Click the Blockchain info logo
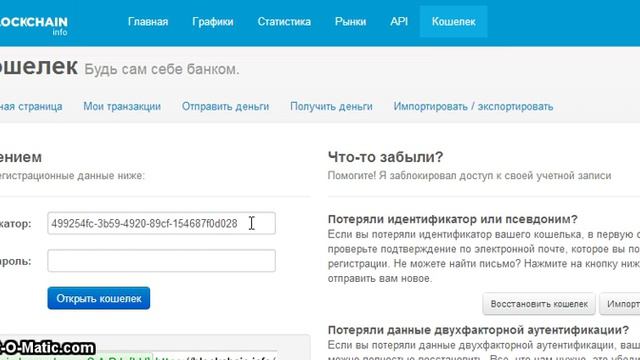This screenshot has width=640, height=360. pyautogui.click(x=34, y=25)
